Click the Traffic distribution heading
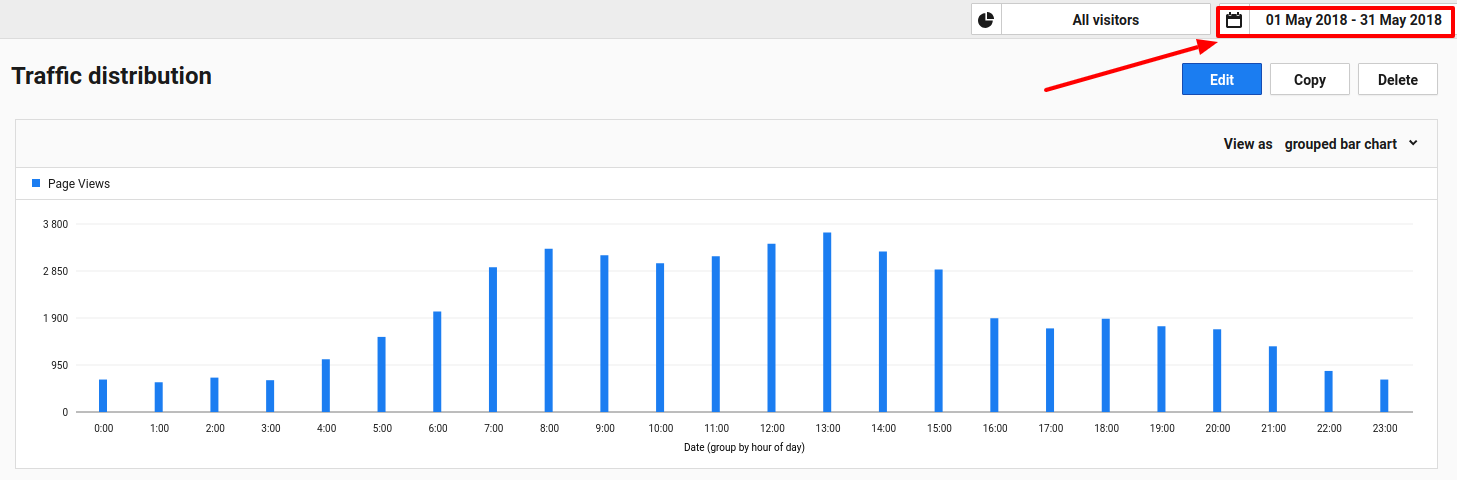Screen dimensions: 1457x480 click(111, 76)
